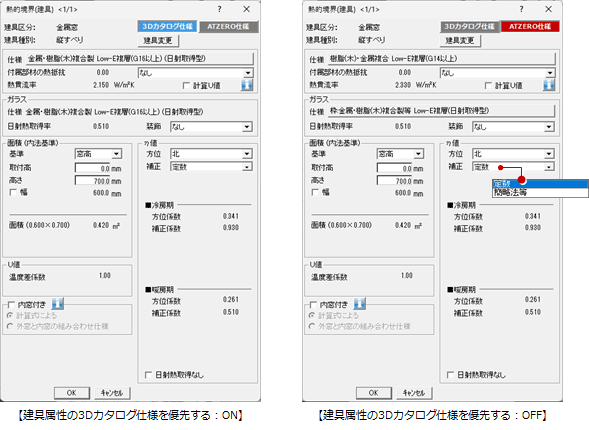Click the help question mark in right dialog

(x=521, y=9)
